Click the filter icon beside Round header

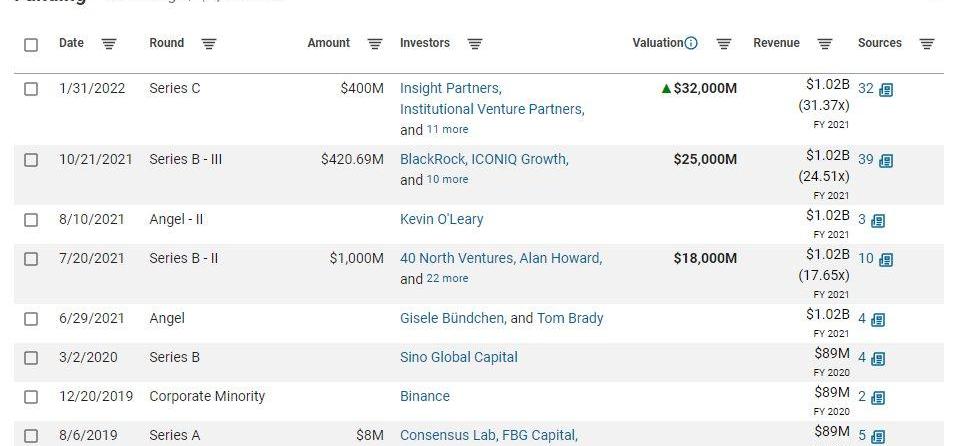[209, 44]
